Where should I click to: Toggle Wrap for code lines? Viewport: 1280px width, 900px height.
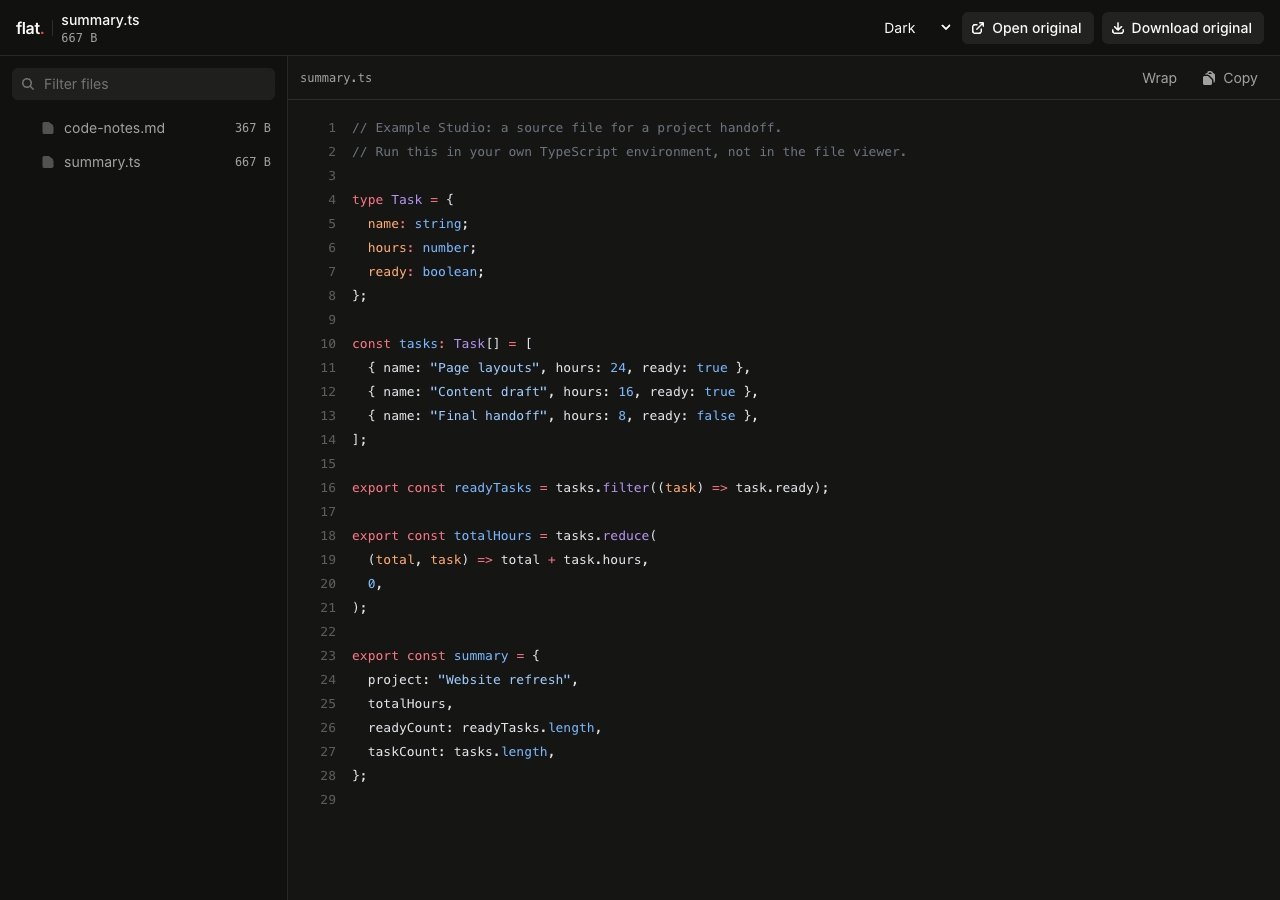[x=1159, y=78]
